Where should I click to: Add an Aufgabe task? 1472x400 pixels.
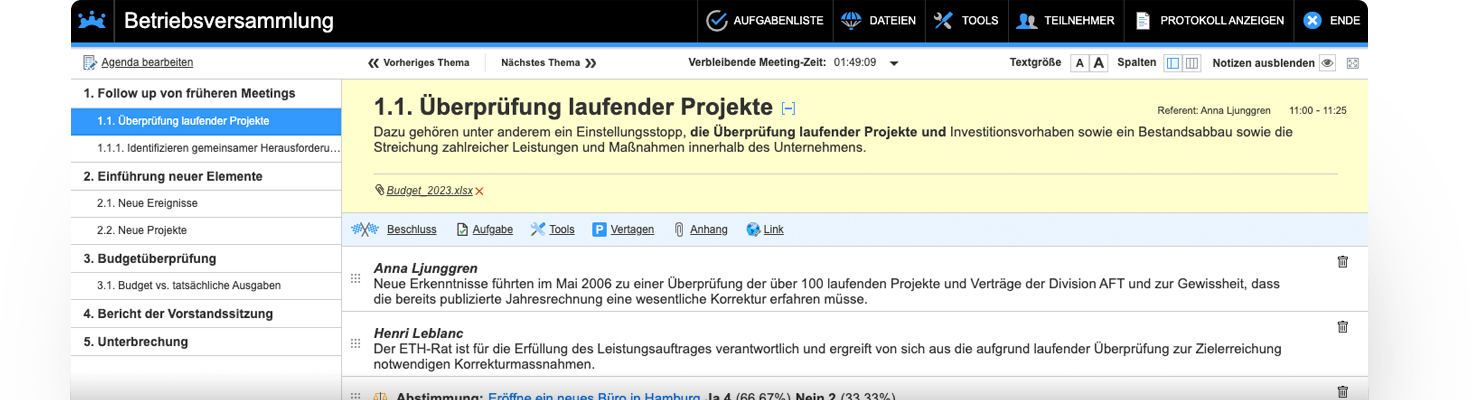coord(492,229)
